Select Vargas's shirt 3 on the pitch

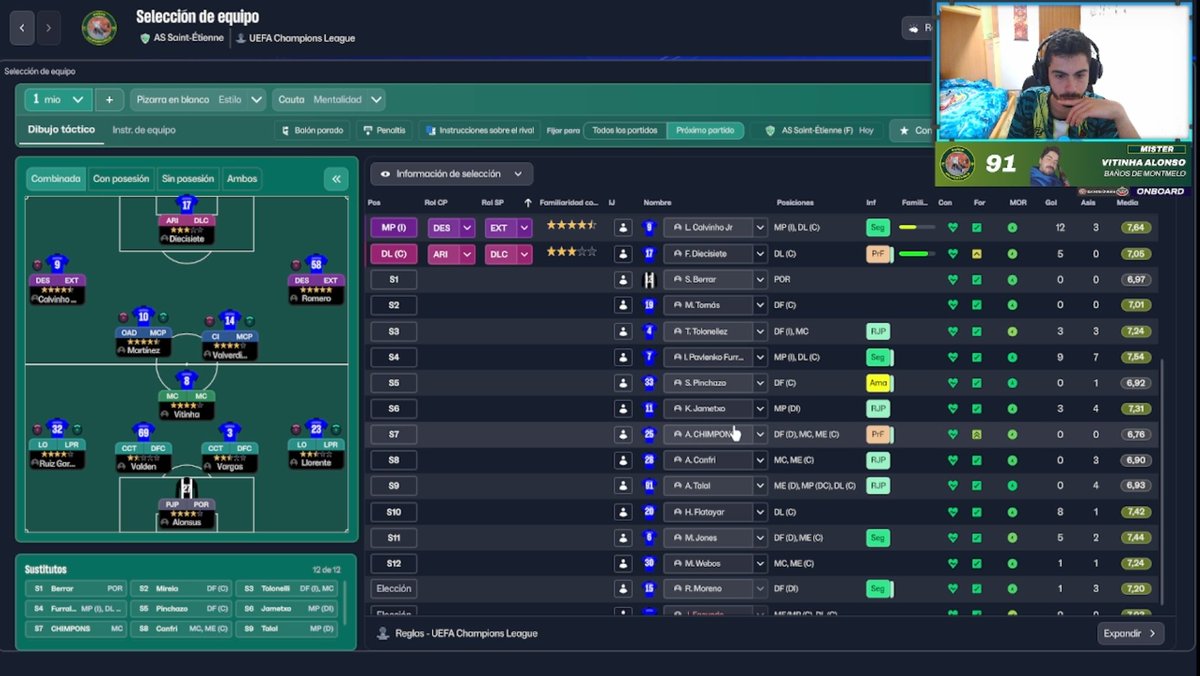point(230,431)
